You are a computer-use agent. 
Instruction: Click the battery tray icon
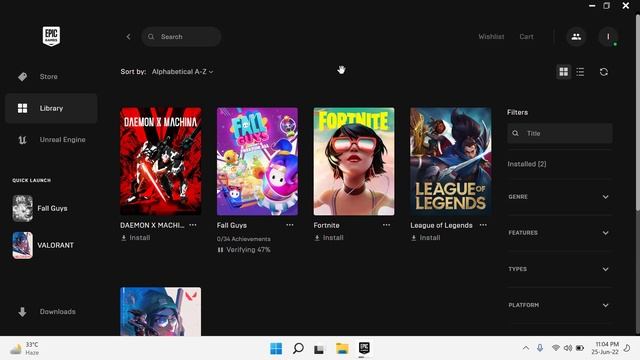[x=580, y=348]
